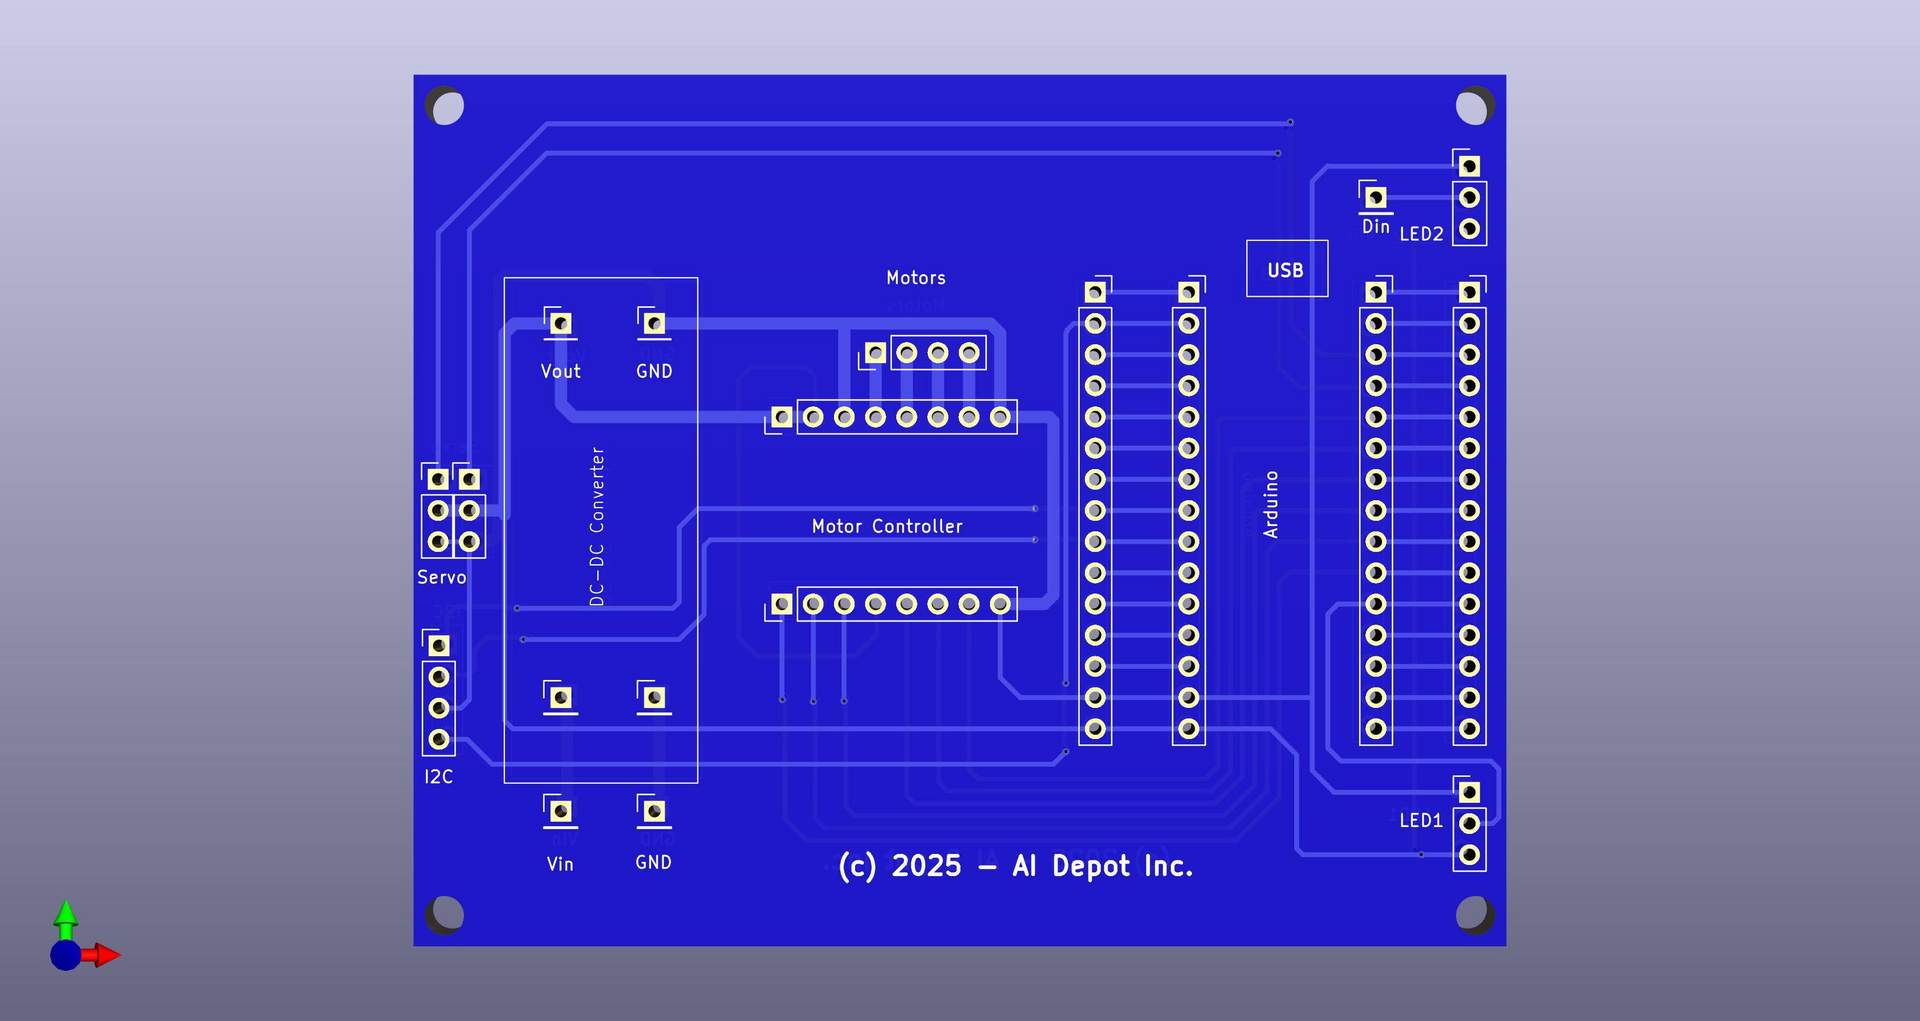Pick the square pad above the Vout label
The width and height of the screenshot is (1920, 1021).
561,323
